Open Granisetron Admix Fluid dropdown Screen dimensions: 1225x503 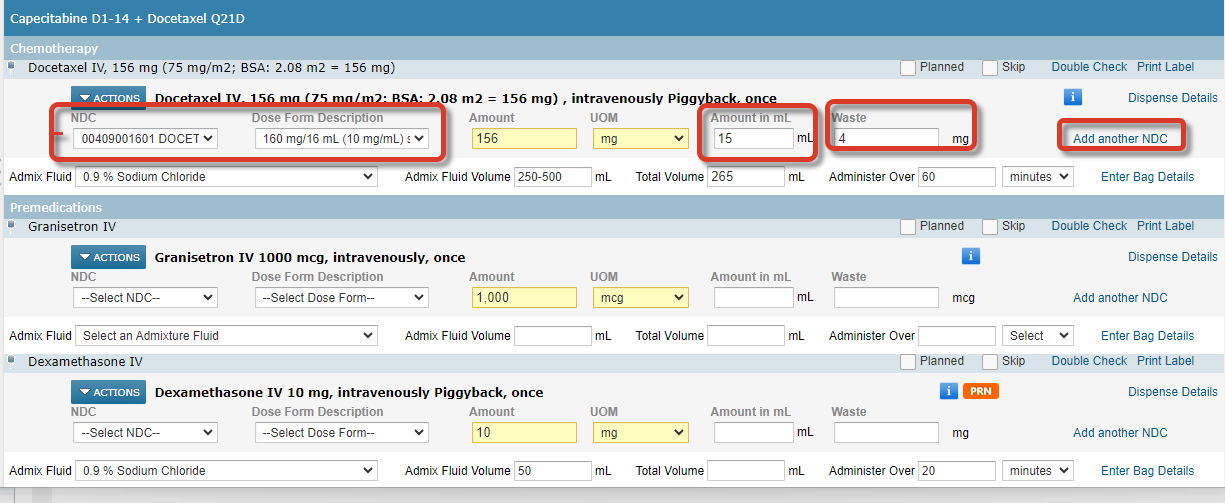pyautogui.click(x=229, y=336)
